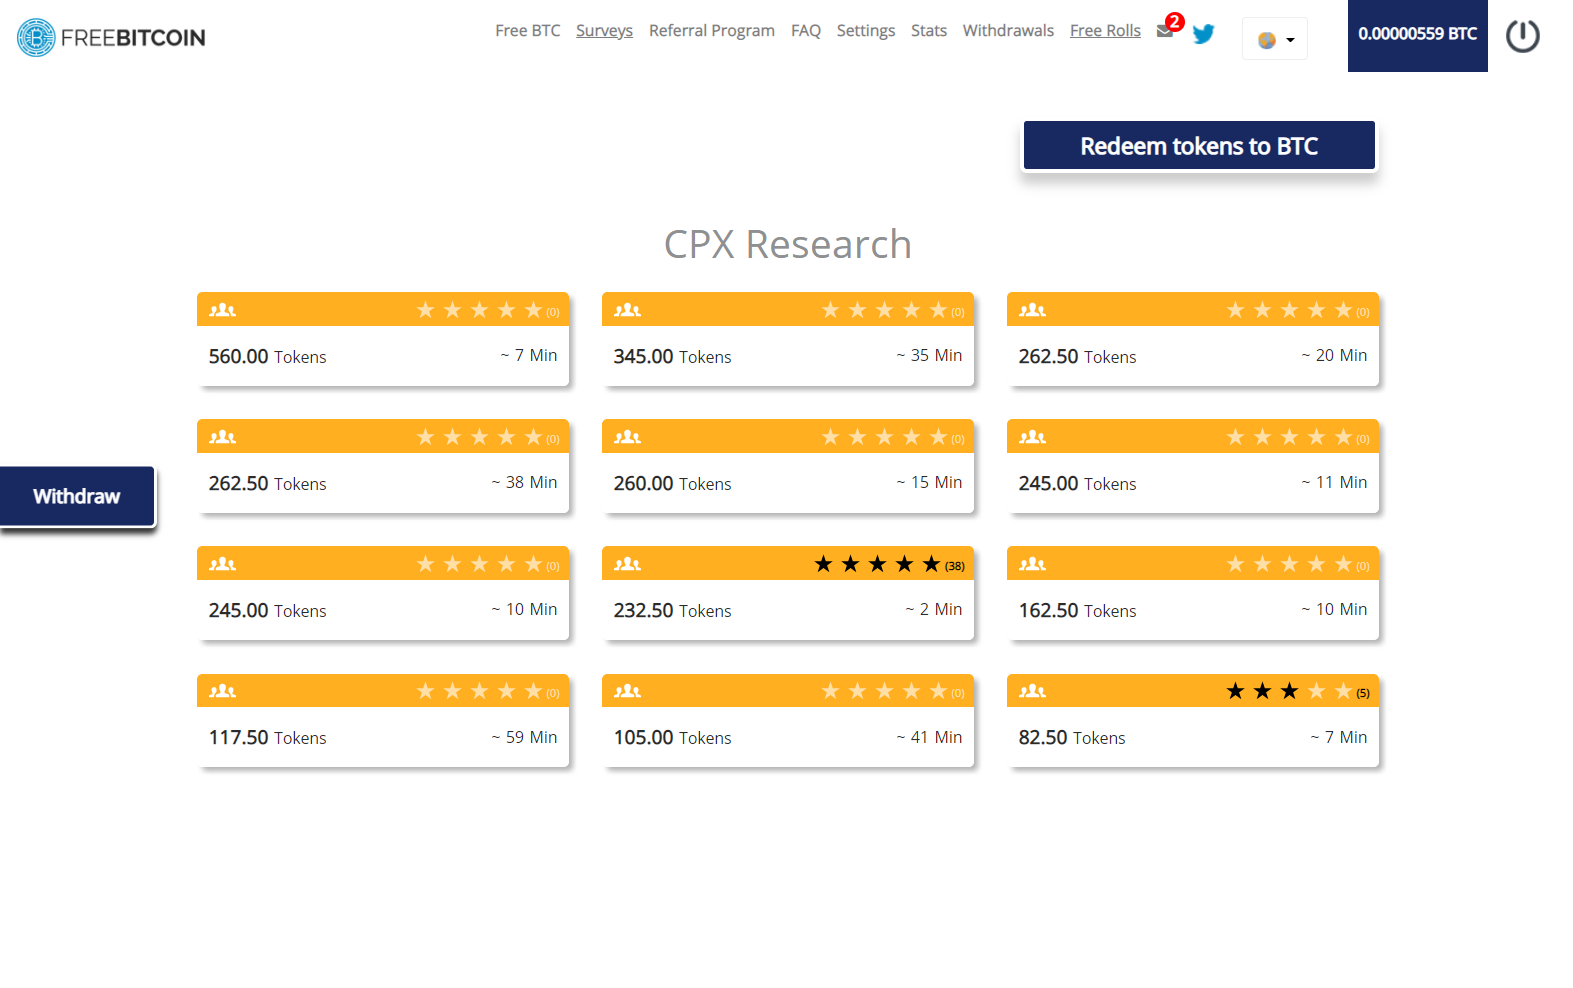Click star rating on 232.50 Tokens survey
The height and width of the screenshot is (988, 1573).
(889, 564)
